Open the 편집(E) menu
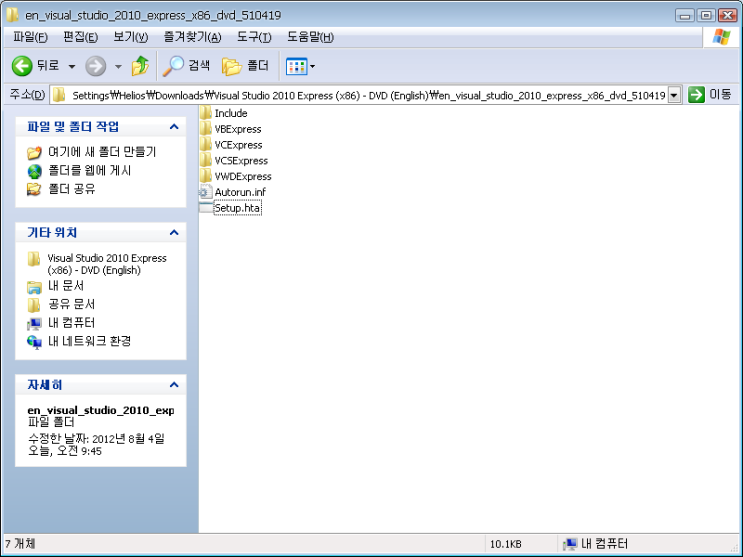Image resolution: width=743 pixels, height=557 pixels. tap(81, 37)
